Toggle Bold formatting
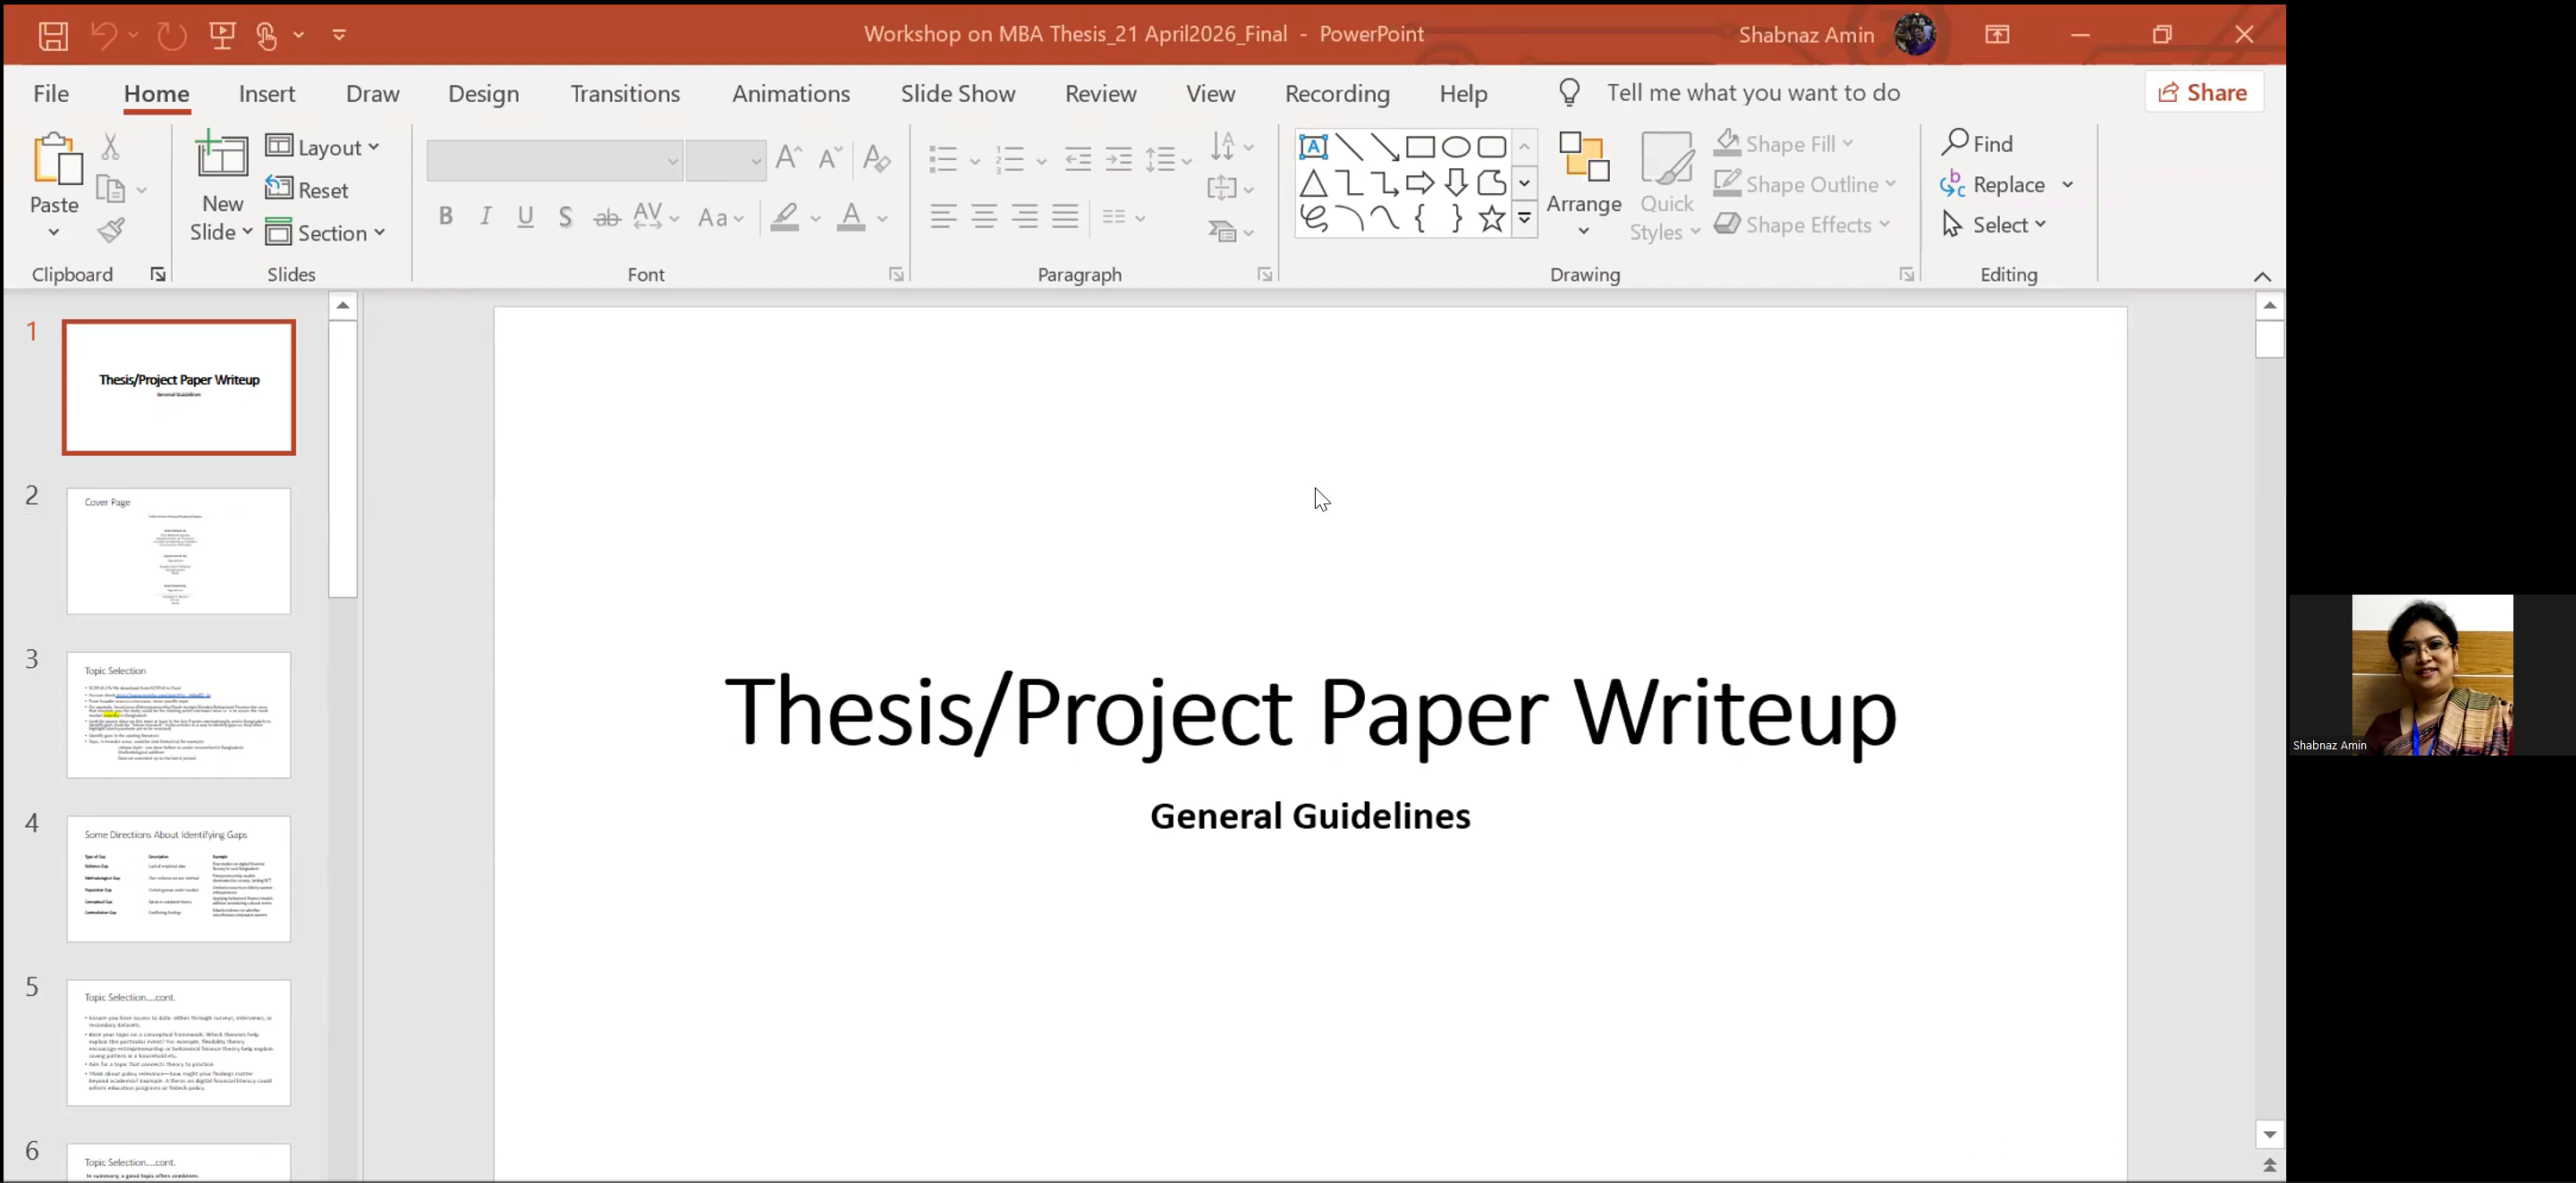Viewport: 2576px width, 1183px height. [x=446, y=216]
